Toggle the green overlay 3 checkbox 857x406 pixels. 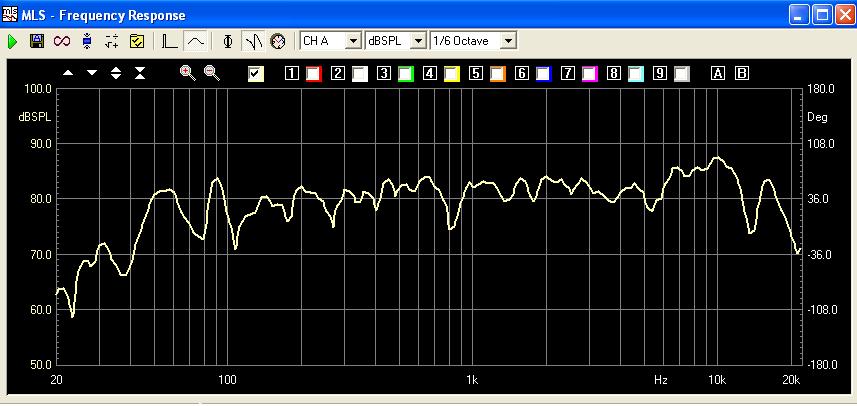tap(406, 73)
